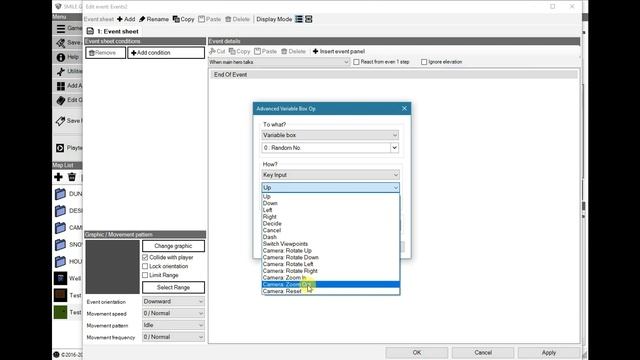Click the Add Assets grid icon
This screenshot has width=640, height=360.
61,86
